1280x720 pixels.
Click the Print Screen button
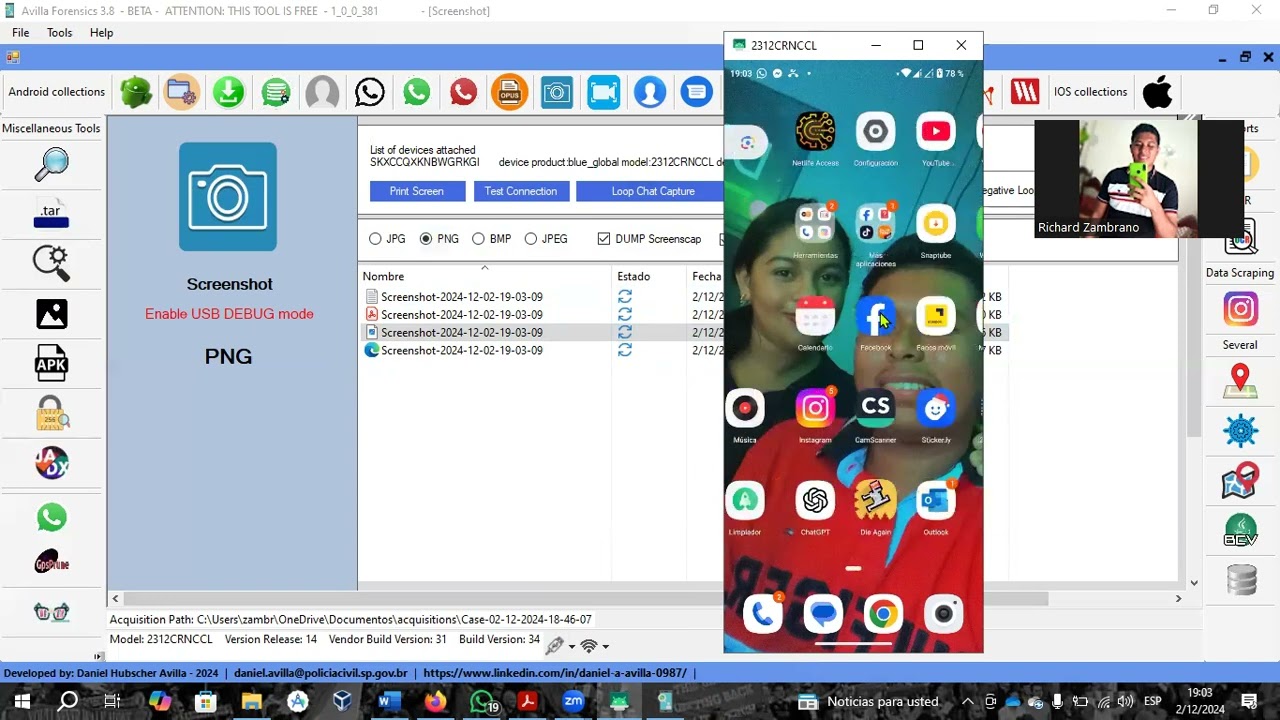(417, 191)
